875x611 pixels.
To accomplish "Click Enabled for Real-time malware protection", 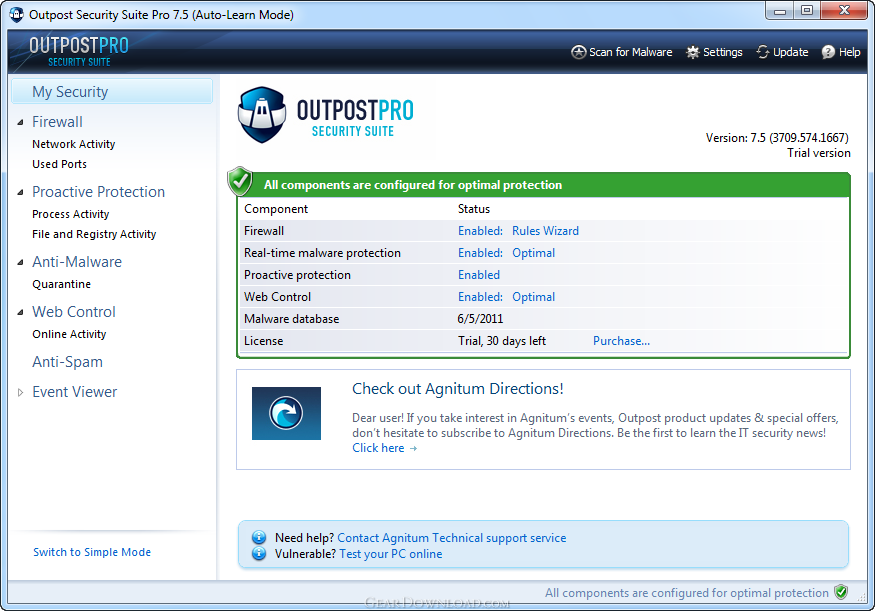I will click(480, 253).
